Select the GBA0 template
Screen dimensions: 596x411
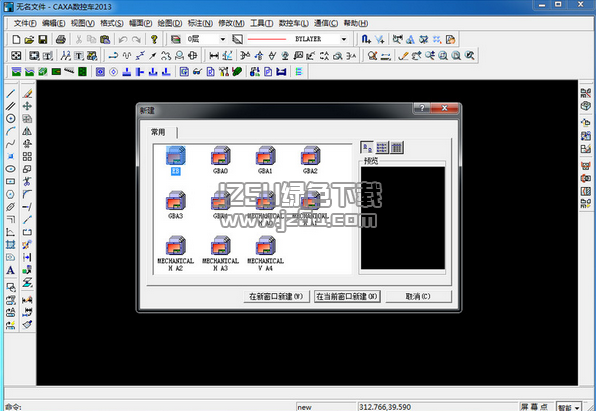220,160
